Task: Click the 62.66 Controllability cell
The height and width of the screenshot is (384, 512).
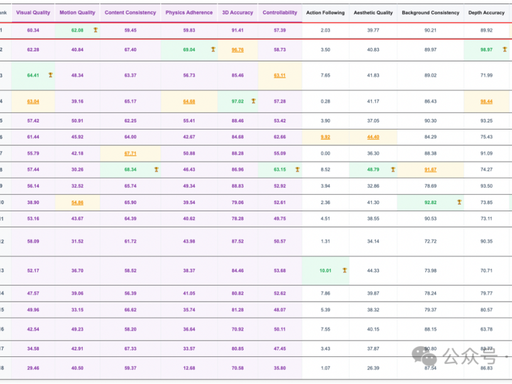Action: pyautogui.click(x=280, y=137)
